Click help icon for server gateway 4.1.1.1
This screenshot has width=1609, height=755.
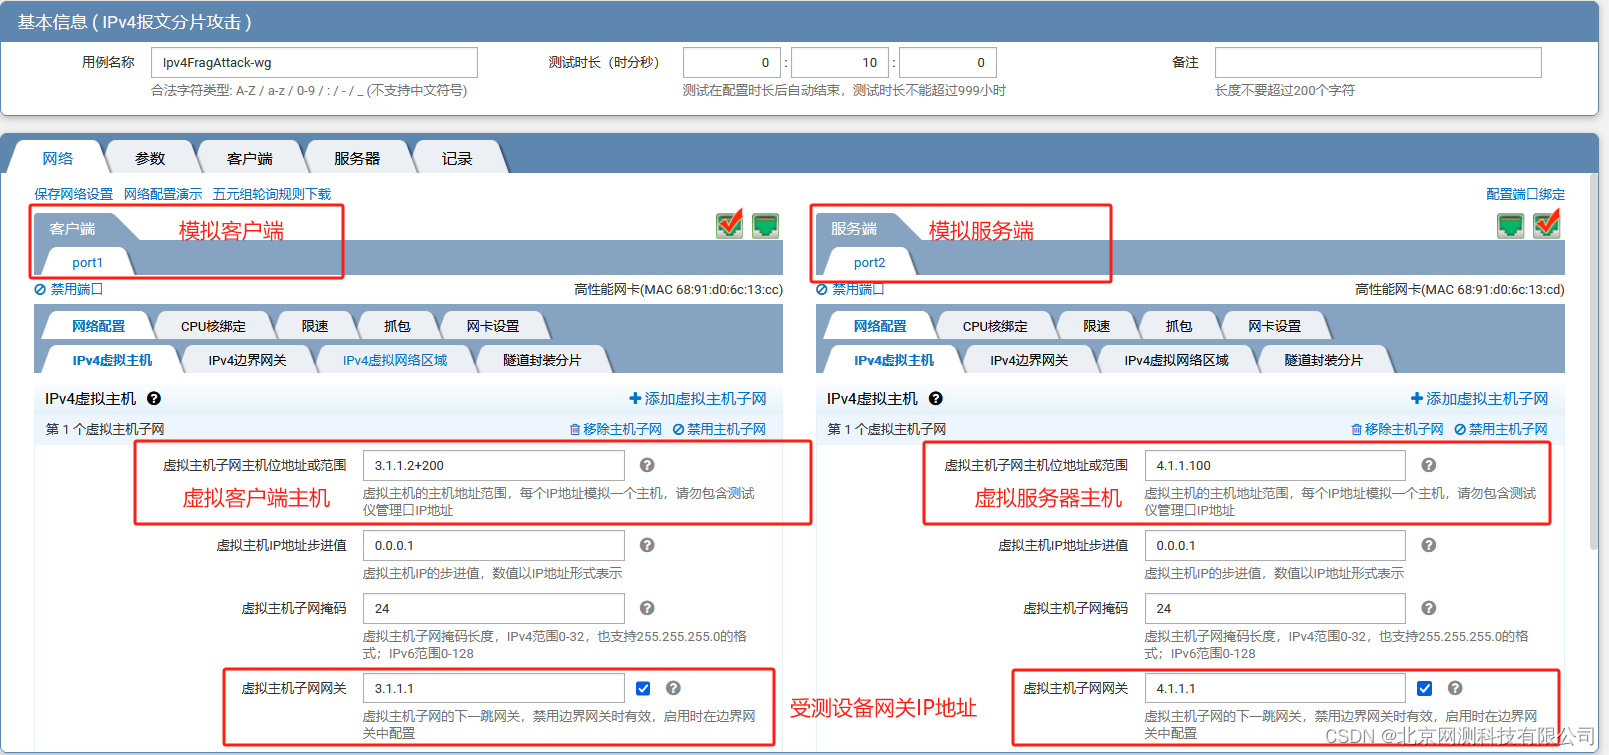click(x=1455, y=688)
